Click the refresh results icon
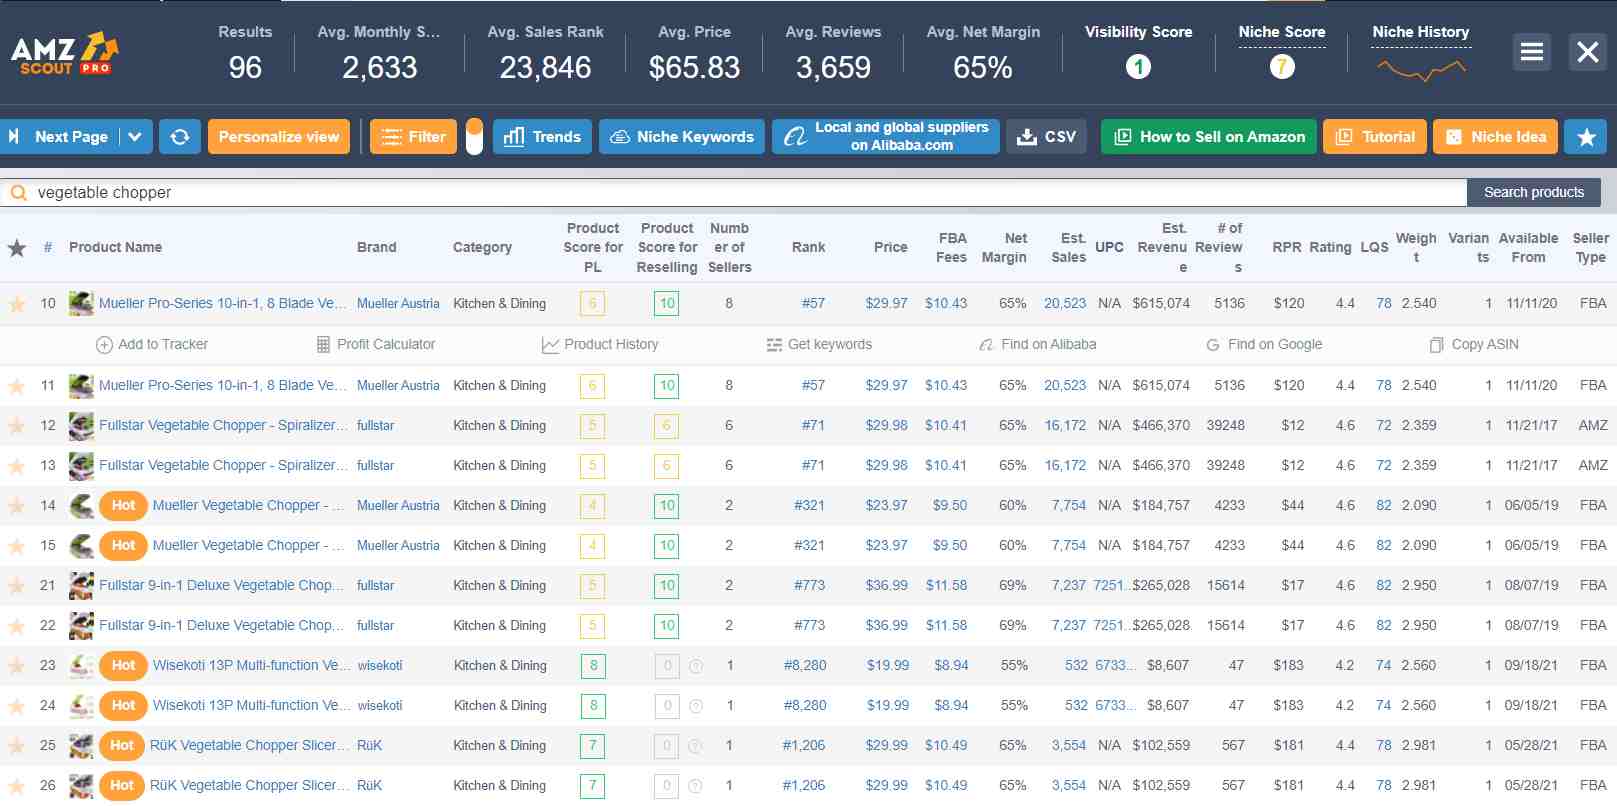Image resolution: width=1617 pixels, height=806 pixels. click(x=180, y=137)
